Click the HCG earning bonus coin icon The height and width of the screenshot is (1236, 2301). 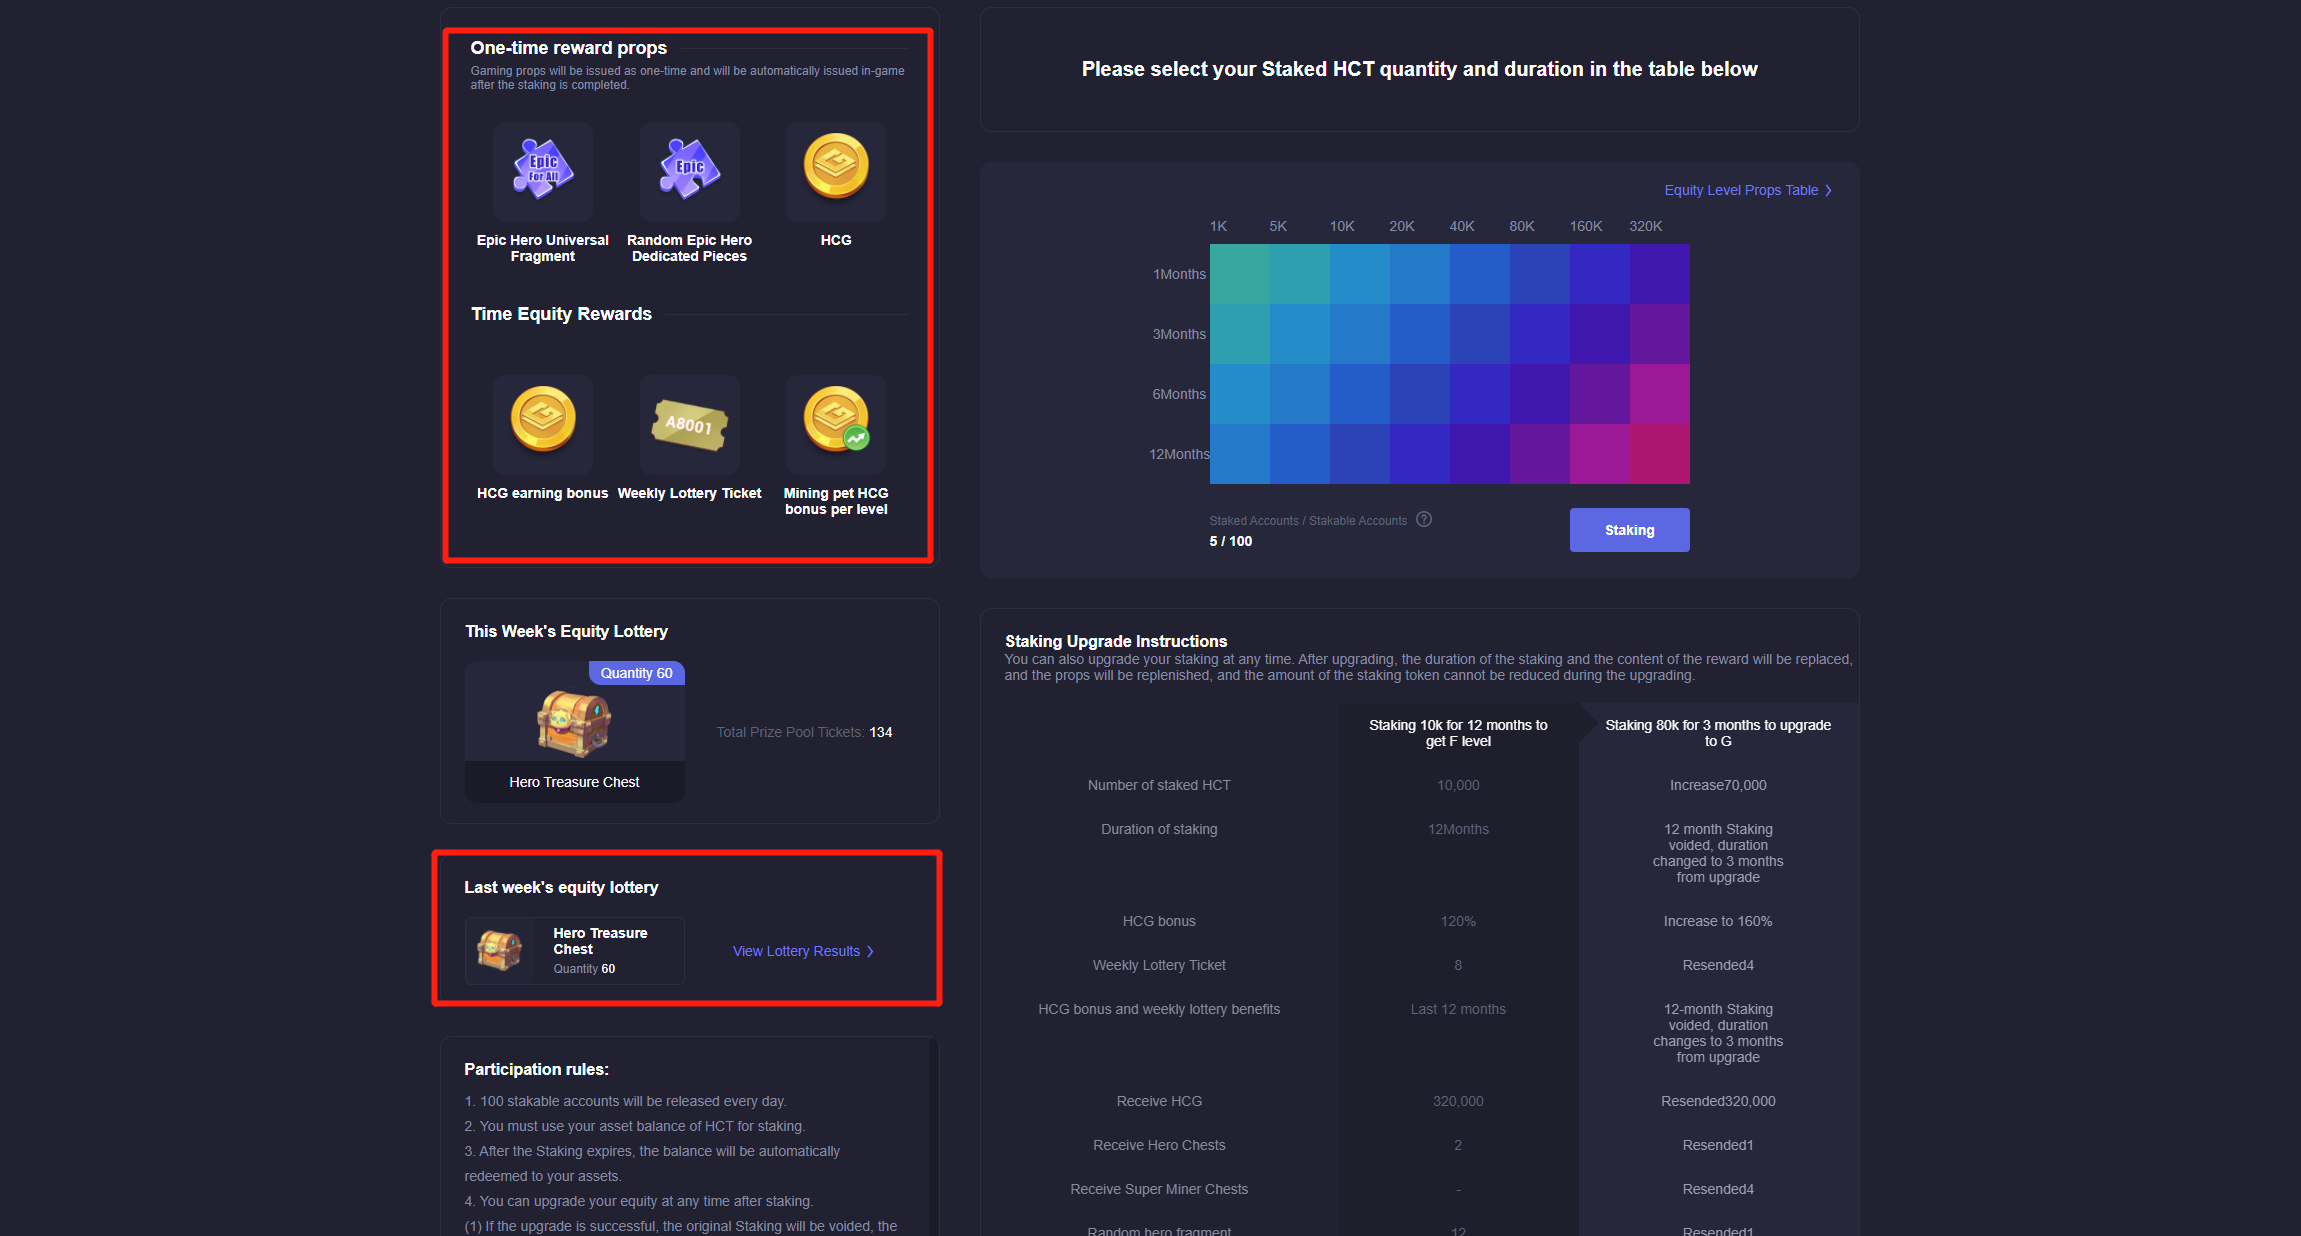pyautogui.click(x=543, y=421)
